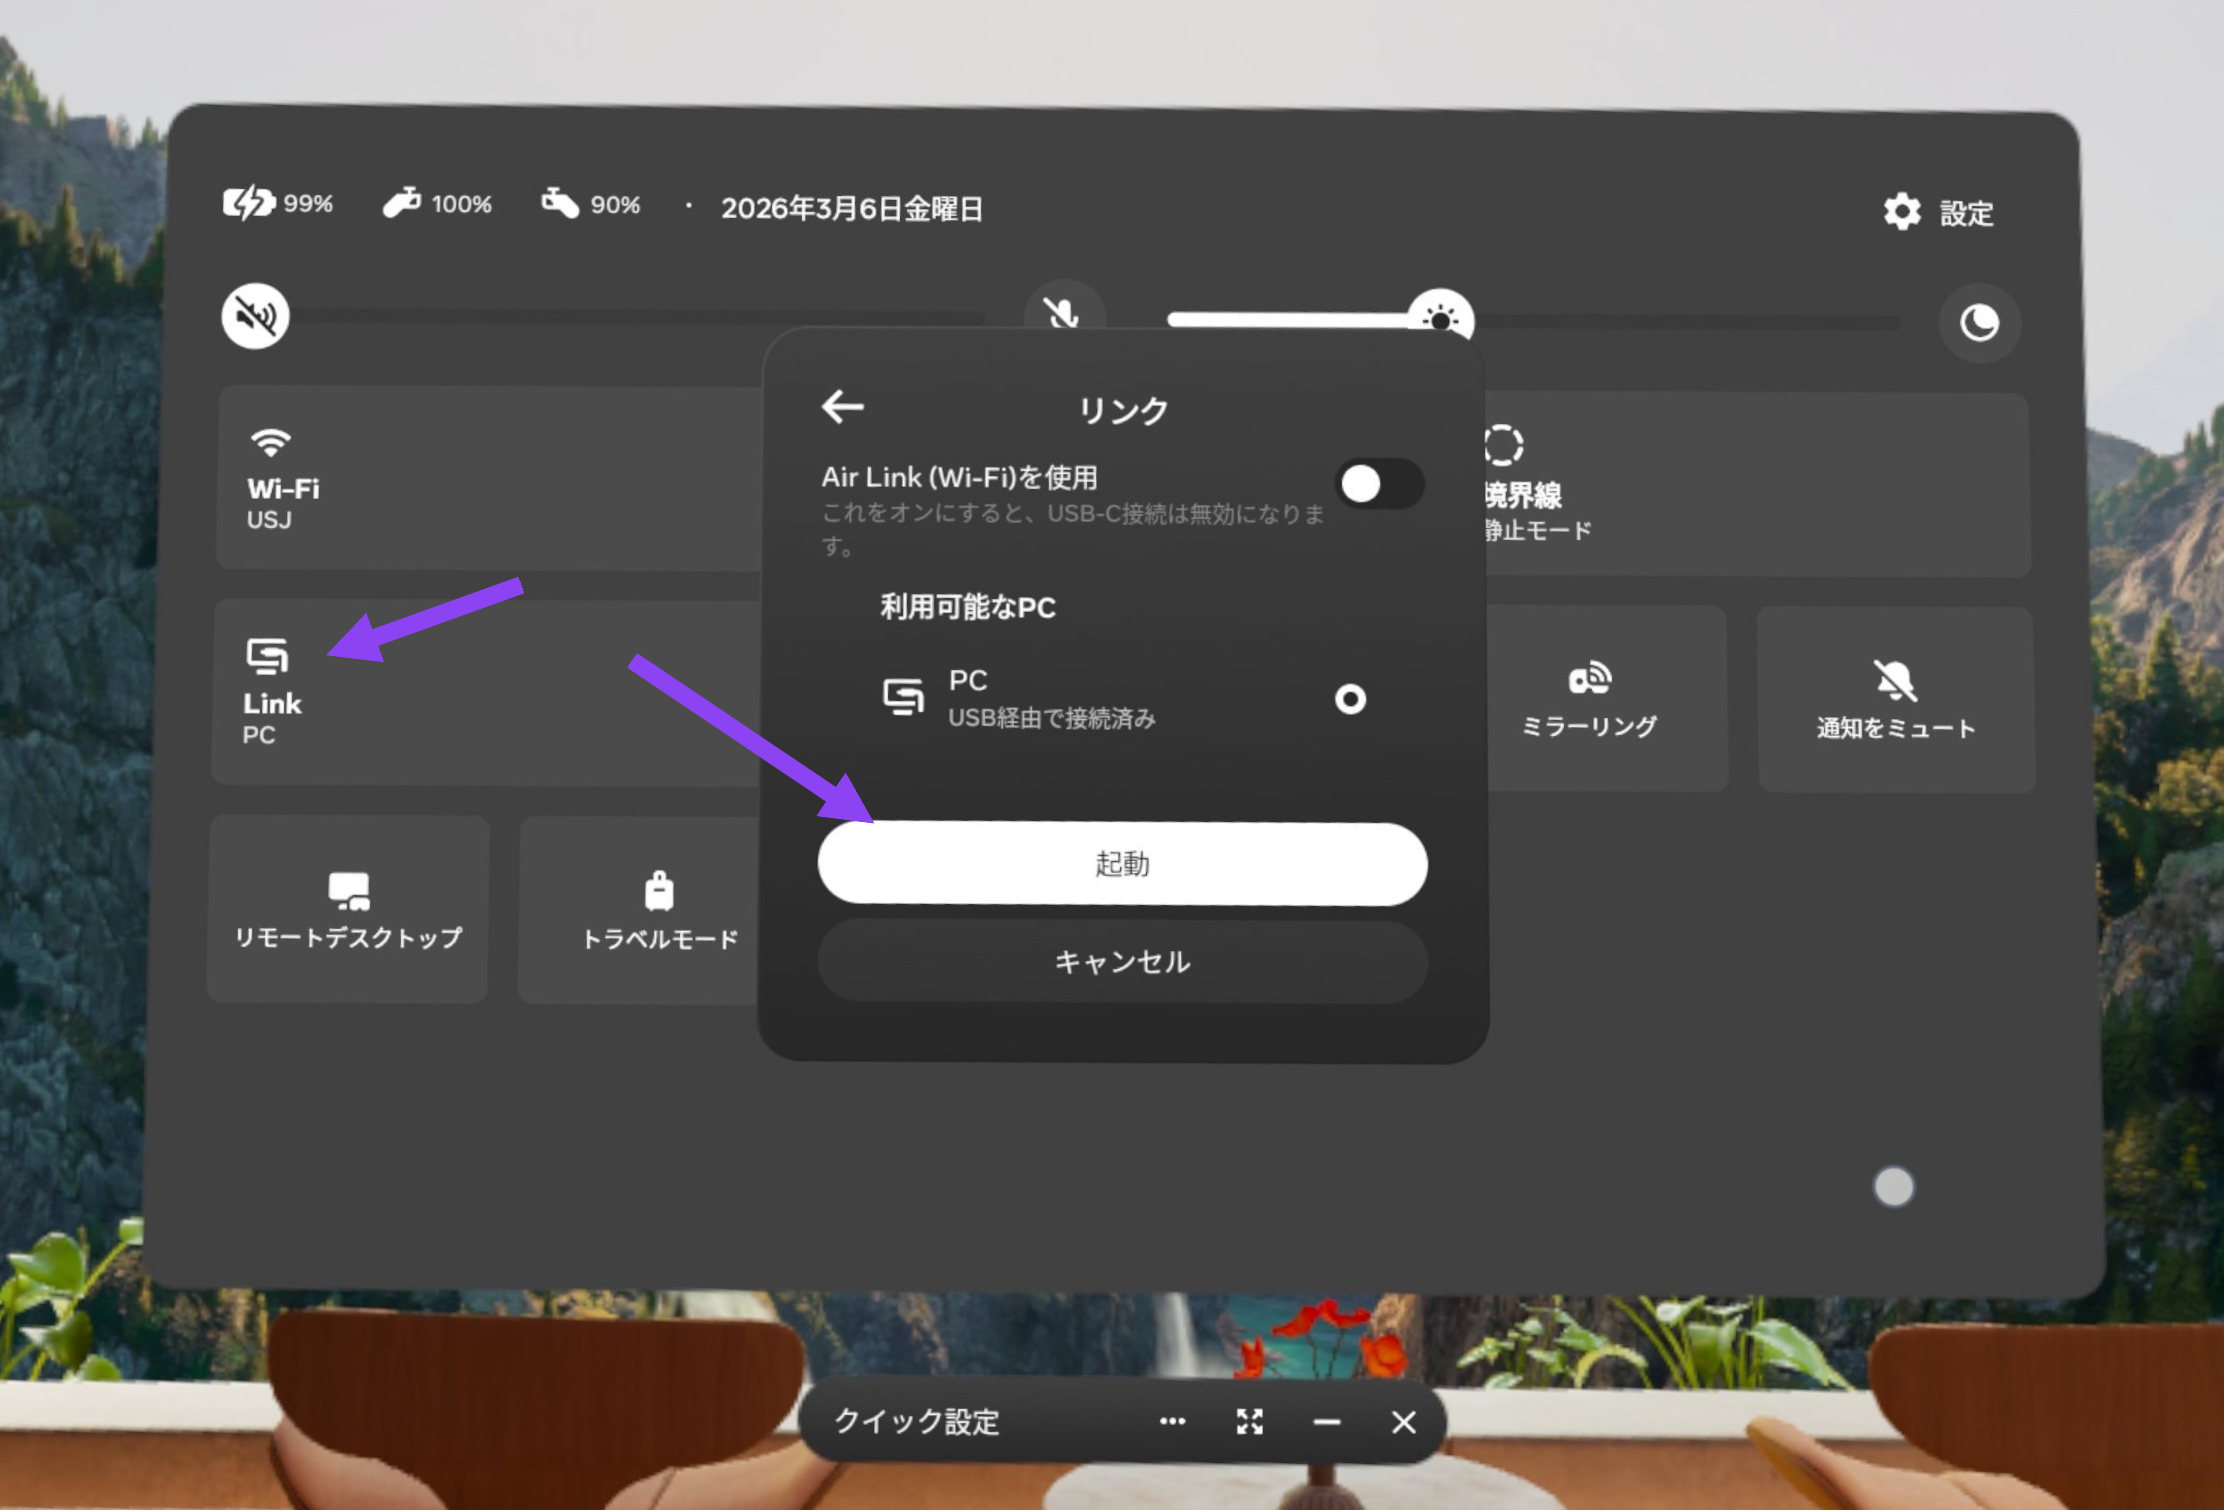Toggle the microphone mute icon
Screen dimensions: 2224x1510
tap(1061, 312)
